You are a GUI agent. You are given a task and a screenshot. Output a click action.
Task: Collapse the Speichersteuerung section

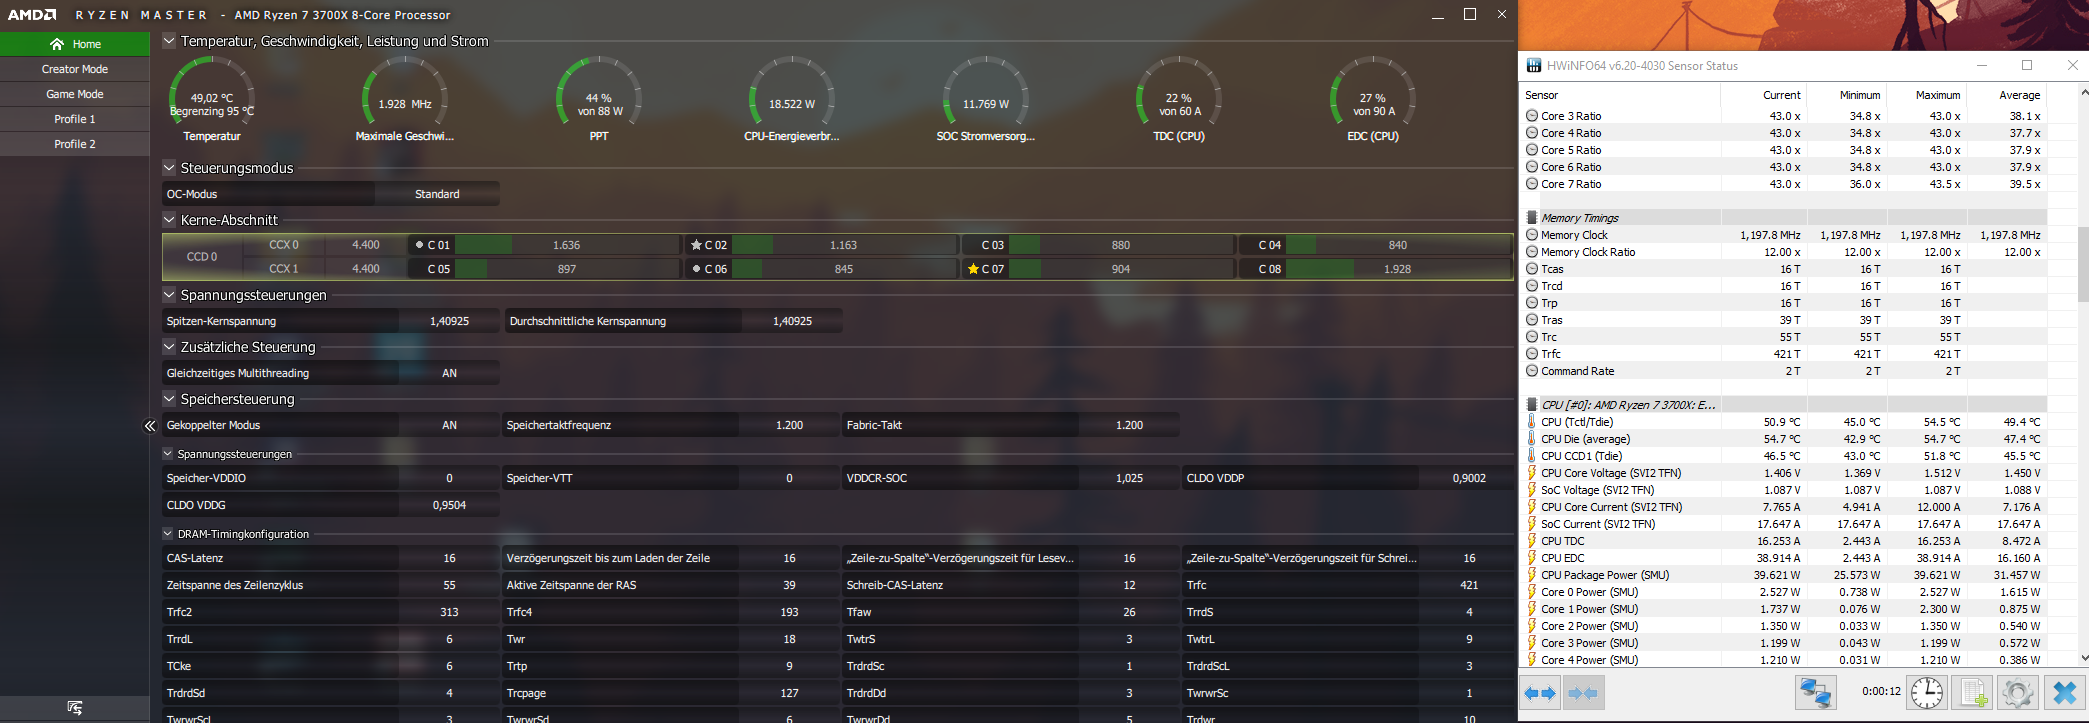click(x=169, y=399)
